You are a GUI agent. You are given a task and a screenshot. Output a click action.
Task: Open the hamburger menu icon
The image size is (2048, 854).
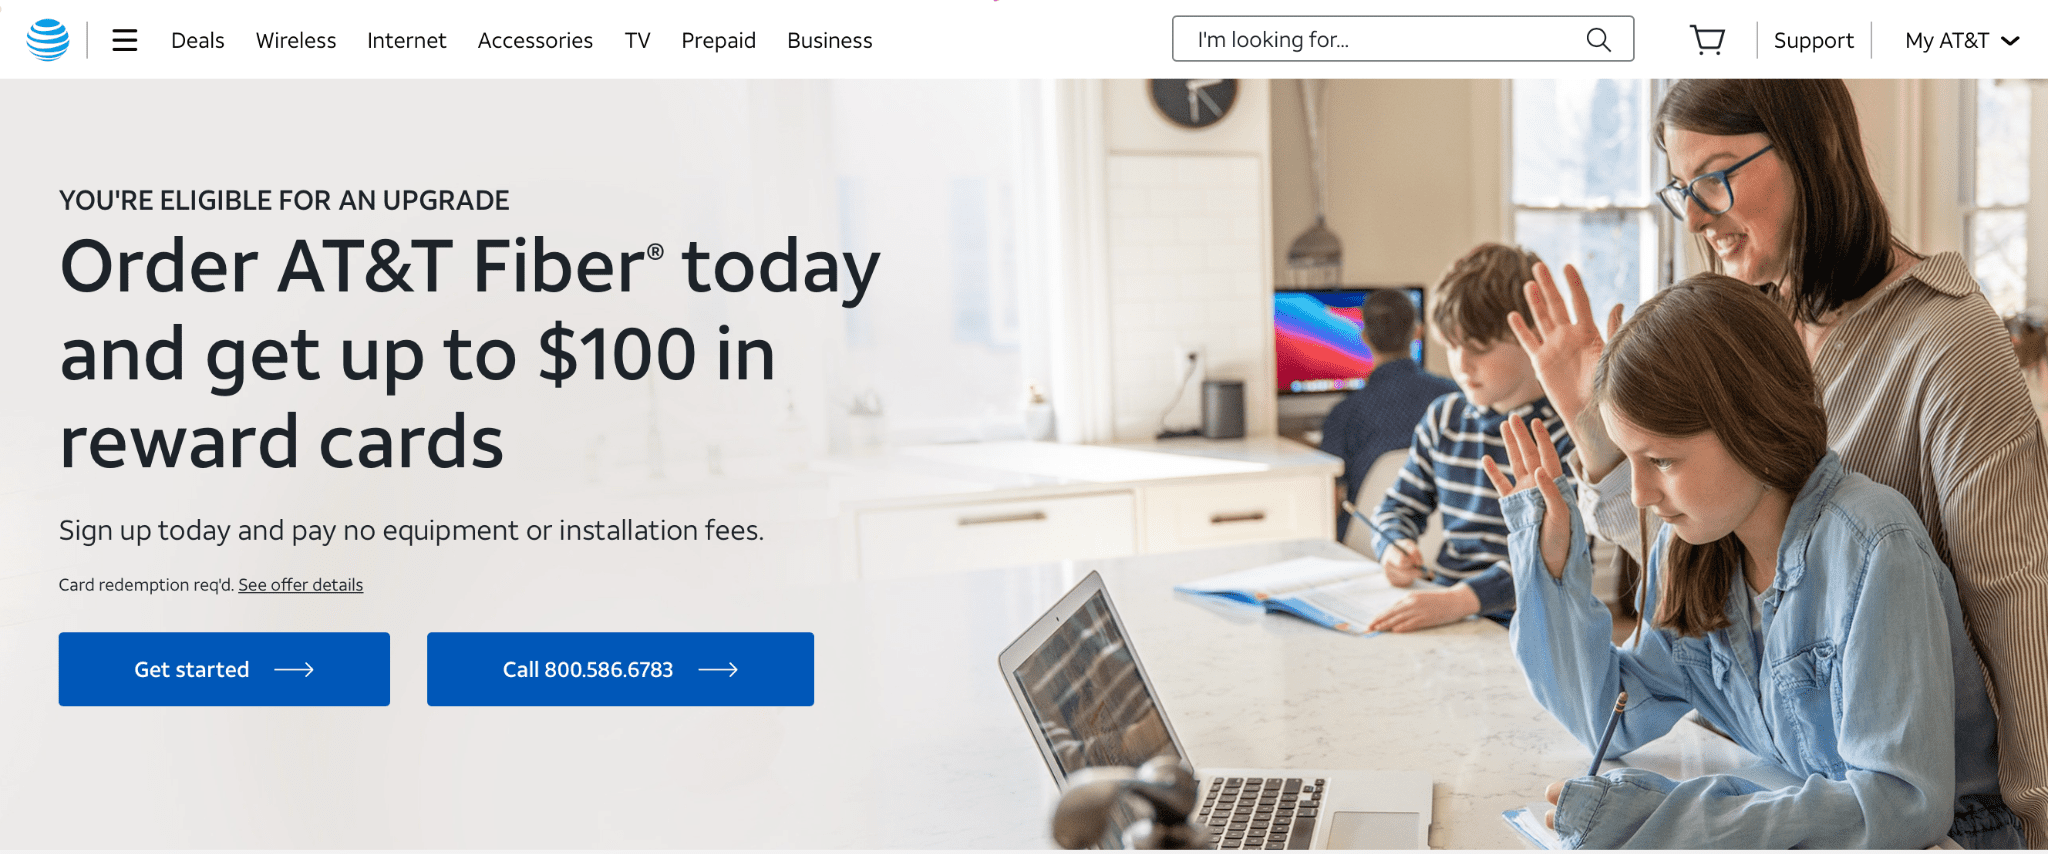point(125,40)
